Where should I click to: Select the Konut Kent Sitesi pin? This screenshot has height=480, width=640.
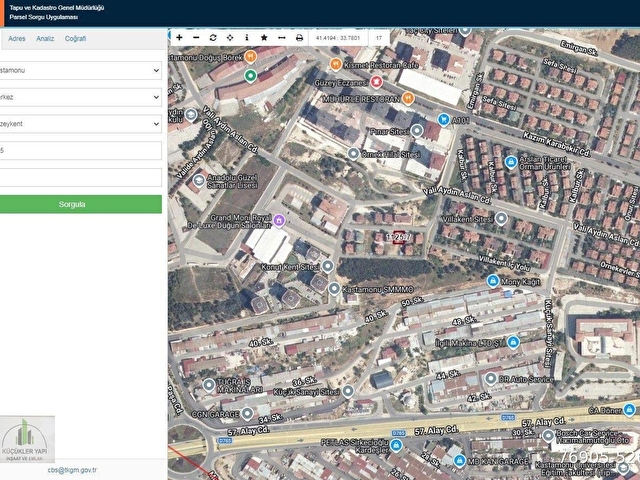click(x=327, y=266)
